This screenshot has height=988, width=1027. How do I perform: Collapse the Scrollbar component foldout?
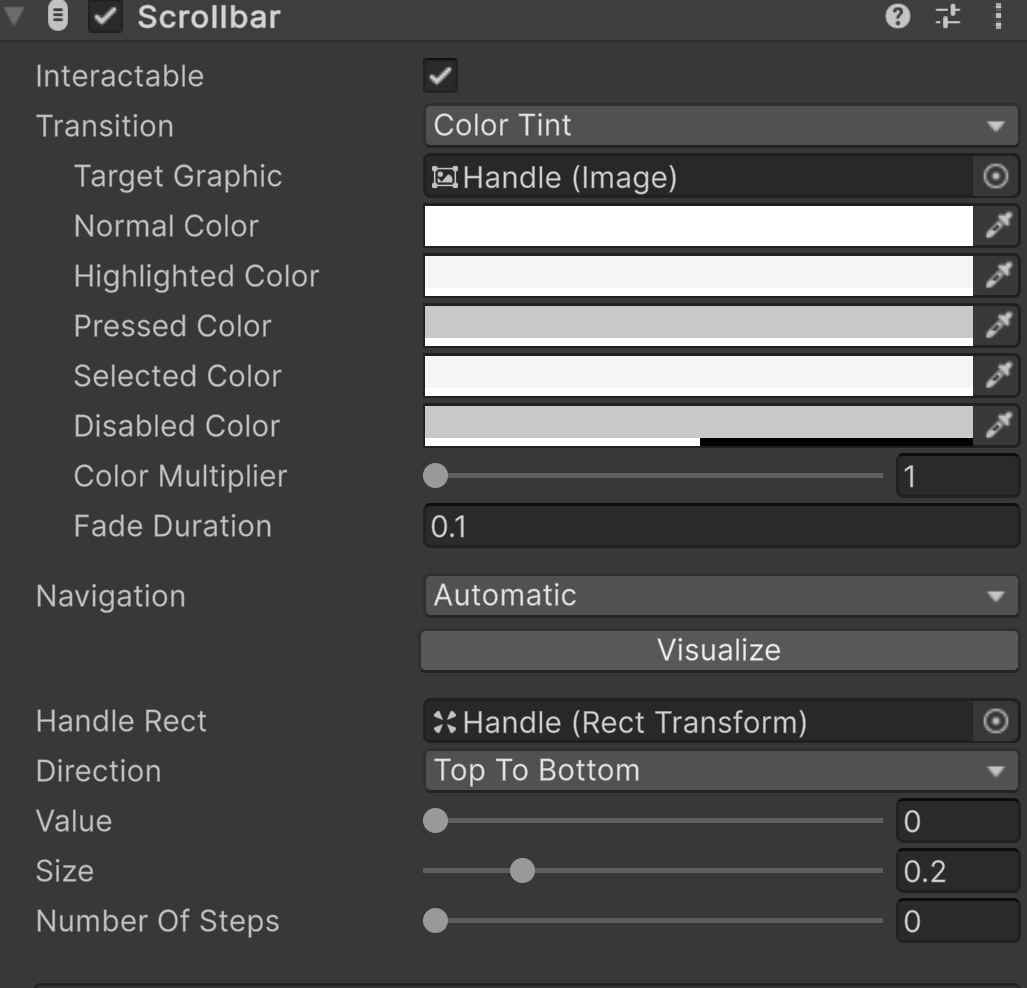14,16
